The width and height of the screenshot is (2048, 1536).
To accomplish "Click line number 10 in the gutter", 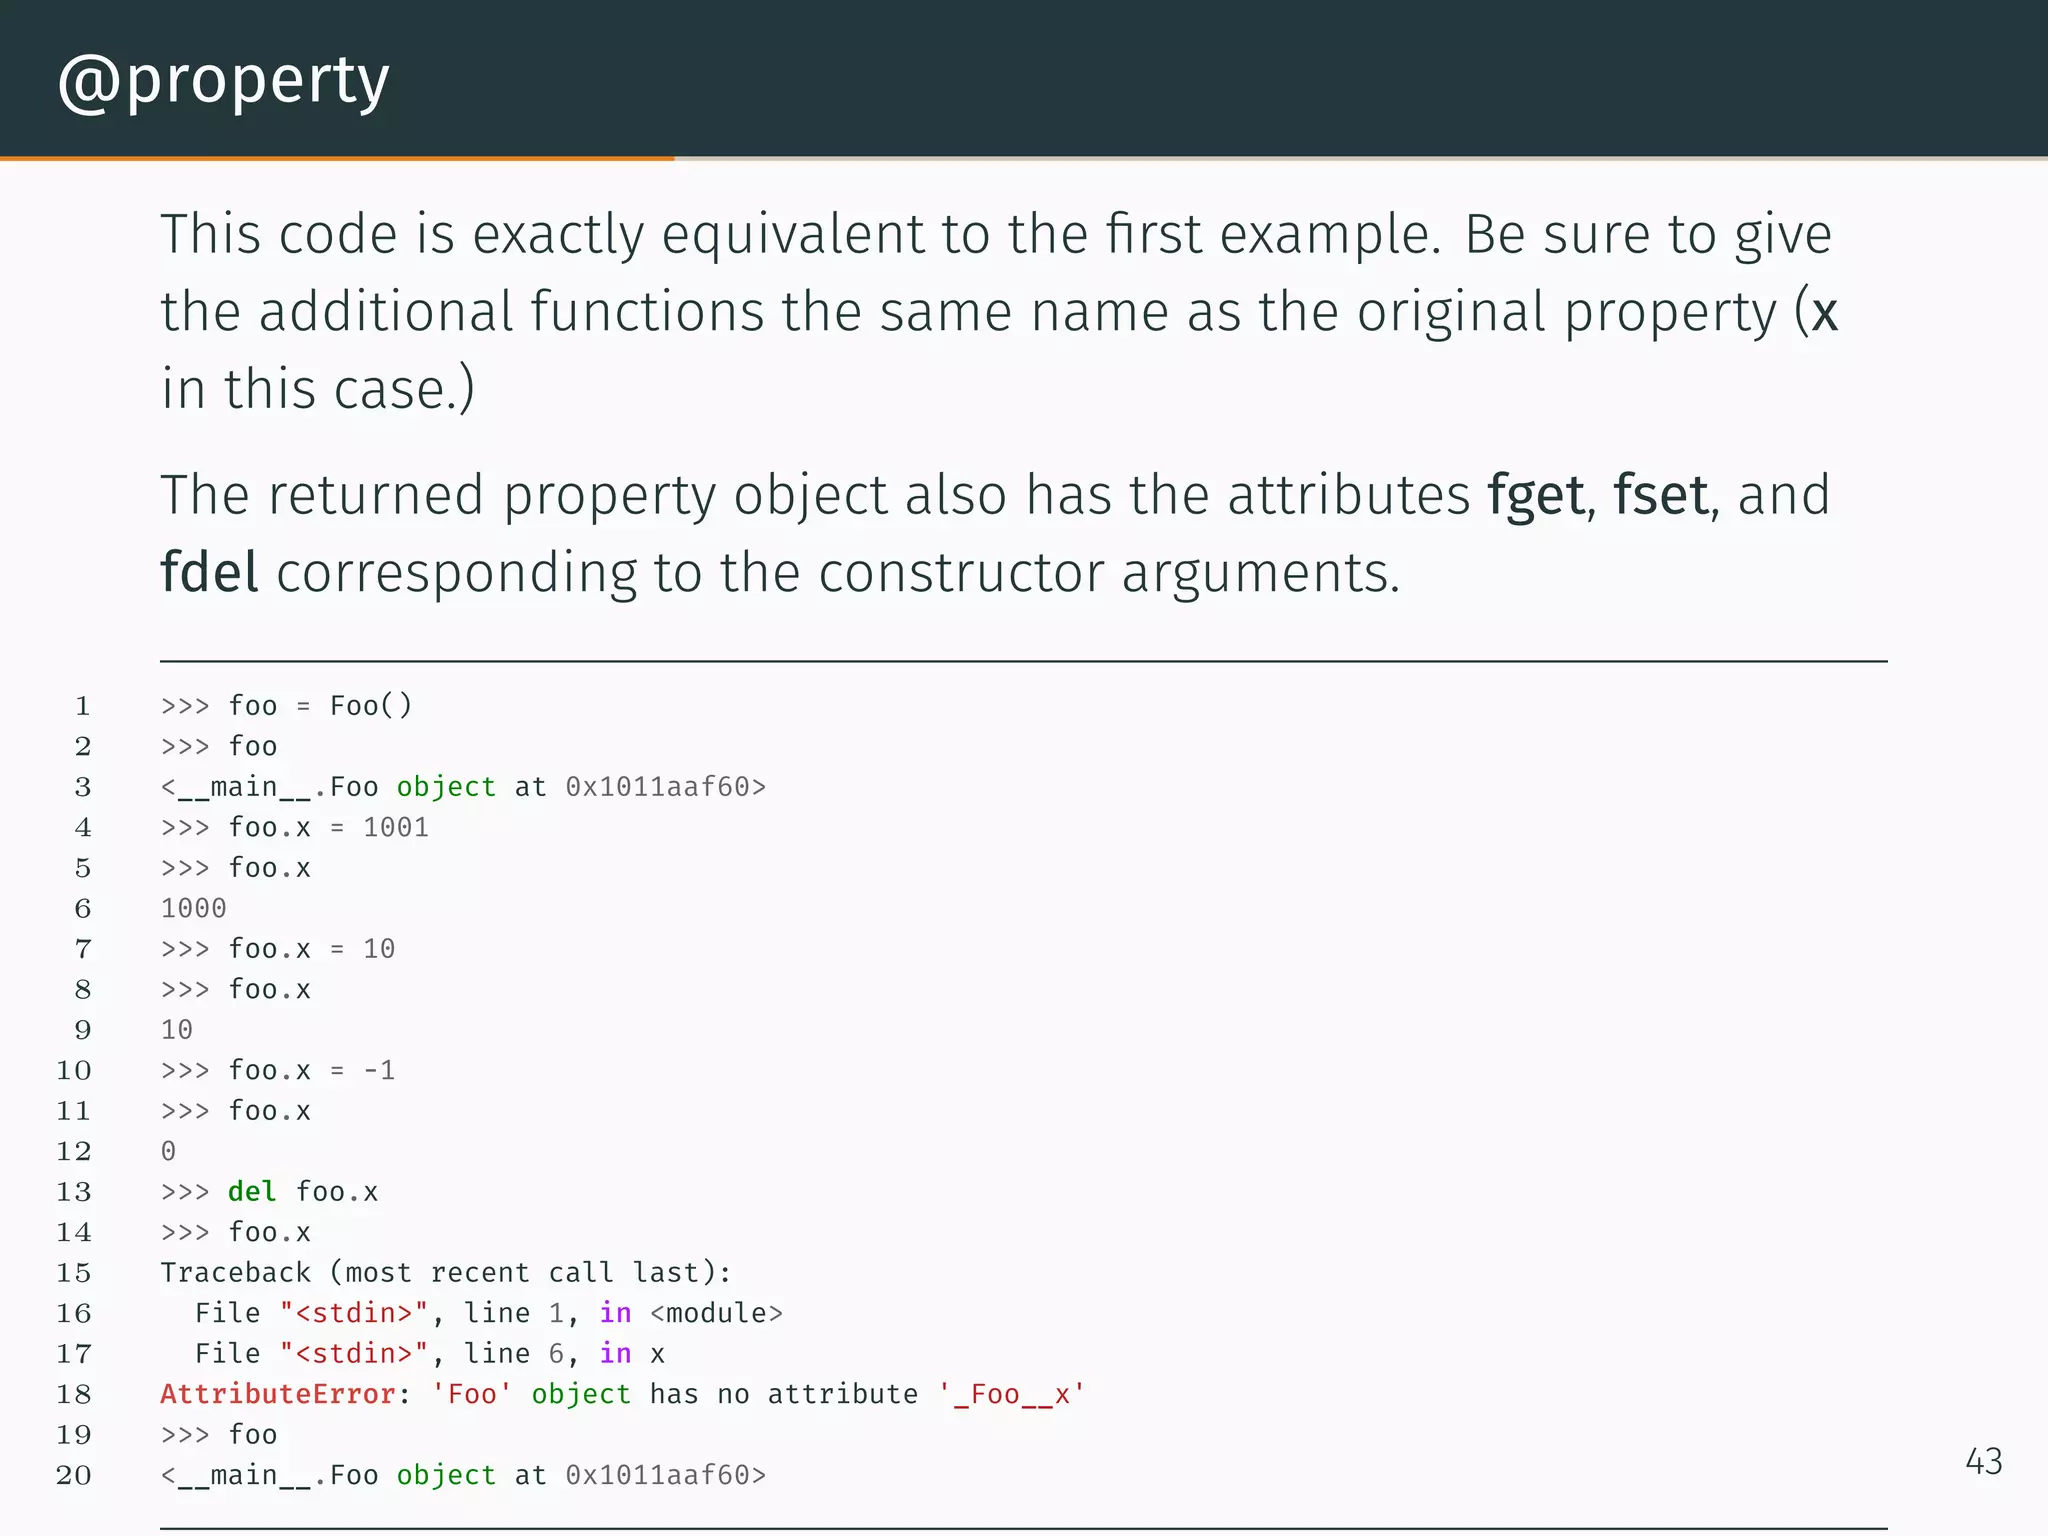I will (x=74, y=1071).
